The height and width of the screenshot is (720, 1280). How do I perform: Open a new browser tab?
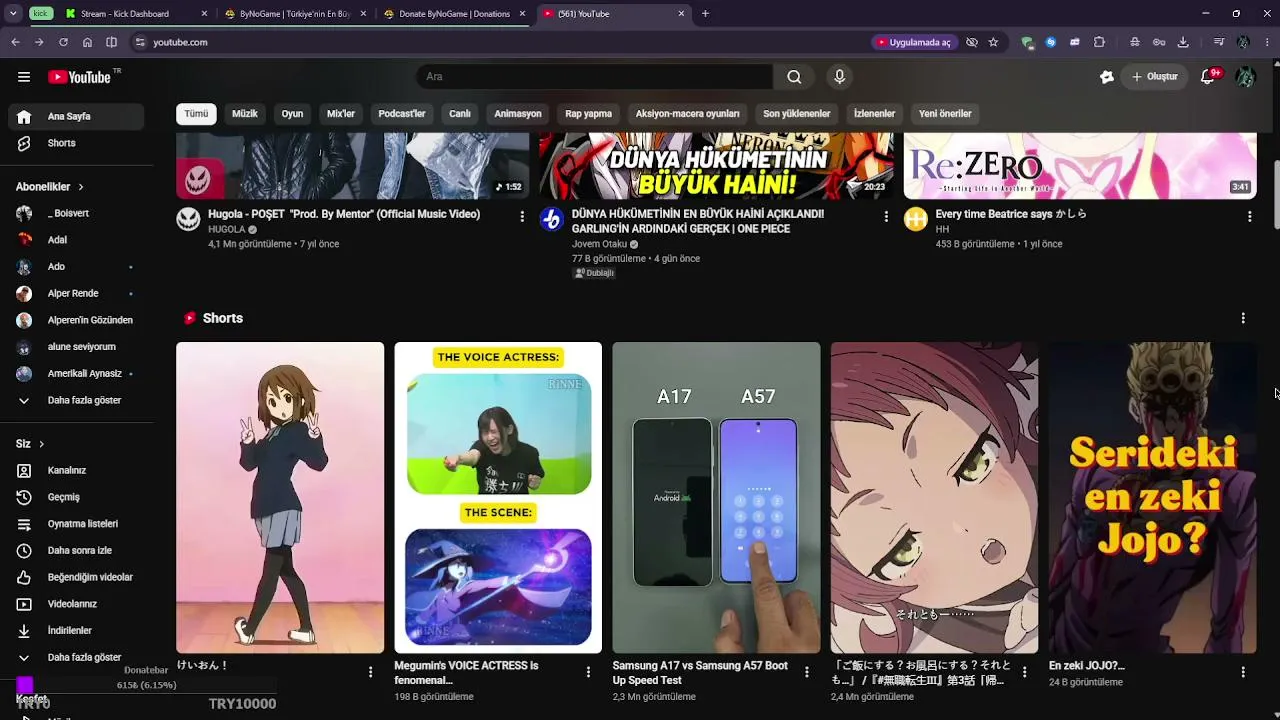coord(705,14)
